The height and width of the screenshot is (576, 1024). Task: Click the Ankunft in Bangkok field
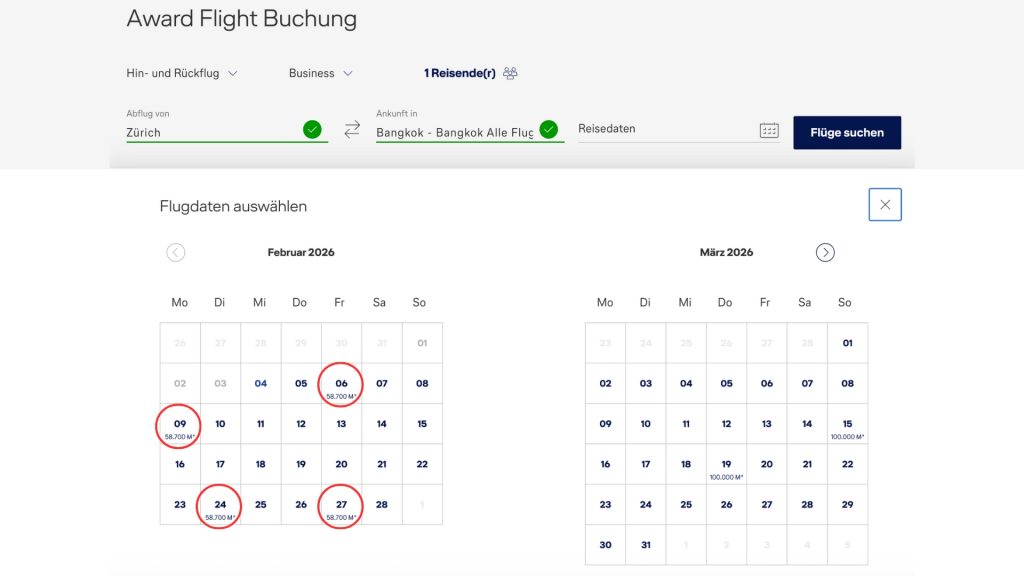(x=454, y=131)
